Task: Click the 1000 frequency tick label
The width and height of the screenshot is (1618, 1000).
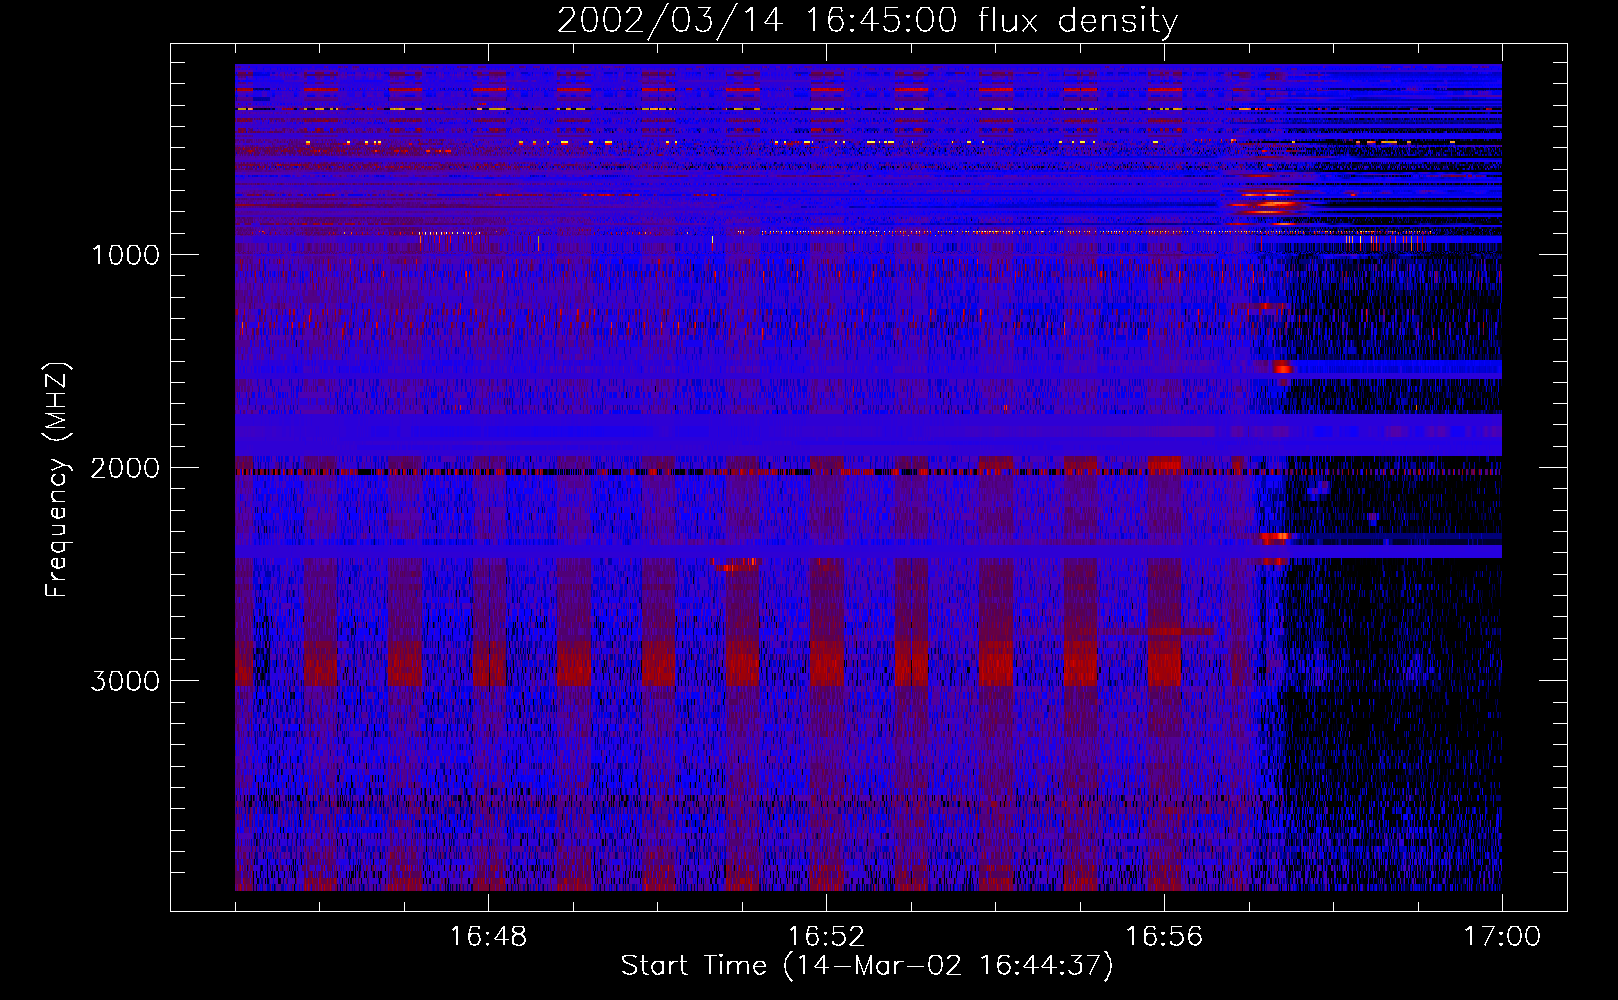Action: (x=125, y=255)
